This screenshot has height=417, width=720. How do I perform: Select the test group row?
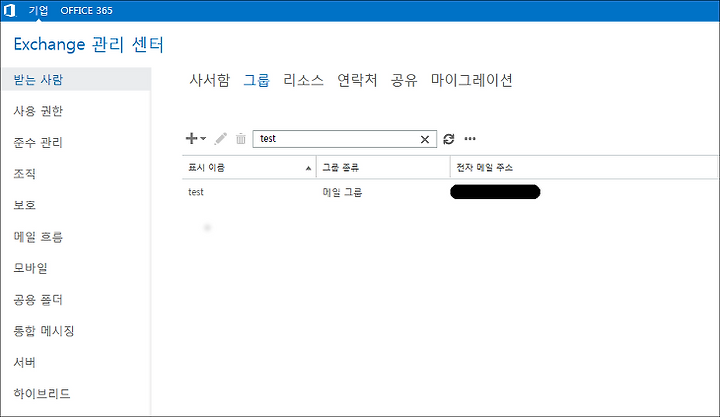pos(450,192)
